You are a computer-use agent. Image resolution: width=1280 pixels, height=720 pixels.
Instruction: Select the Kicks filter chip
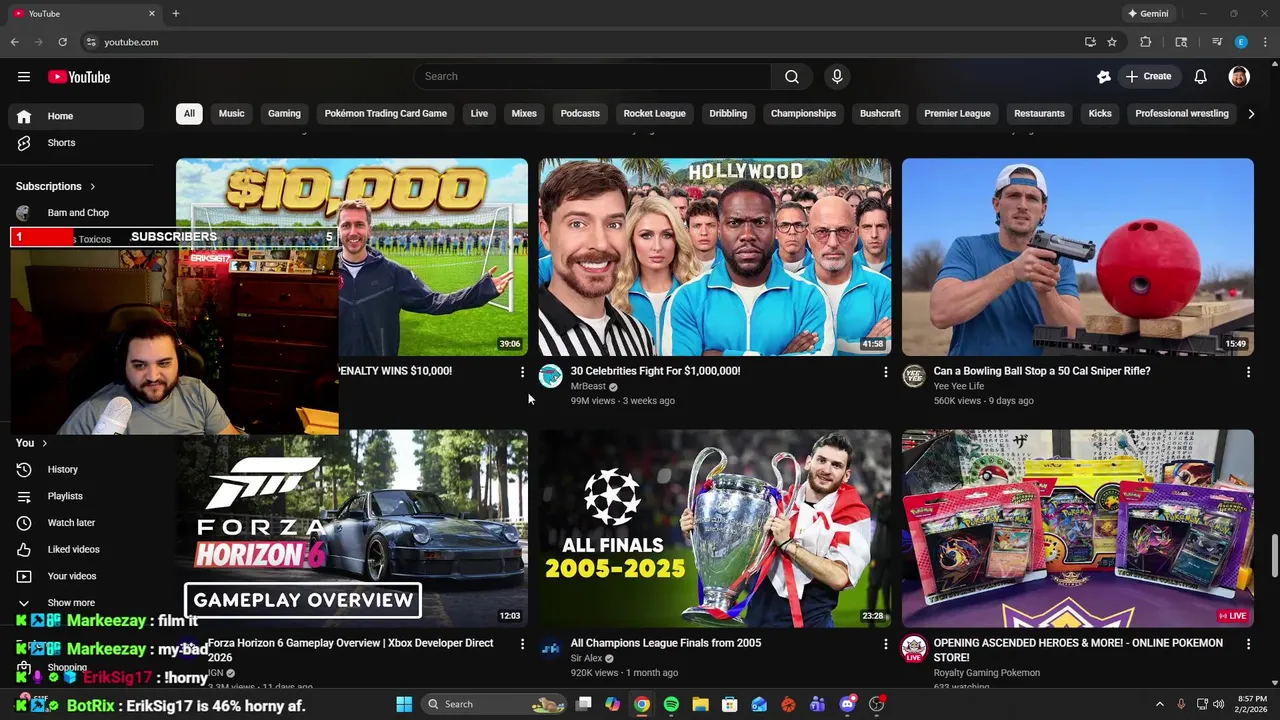tap(1100, 114)
